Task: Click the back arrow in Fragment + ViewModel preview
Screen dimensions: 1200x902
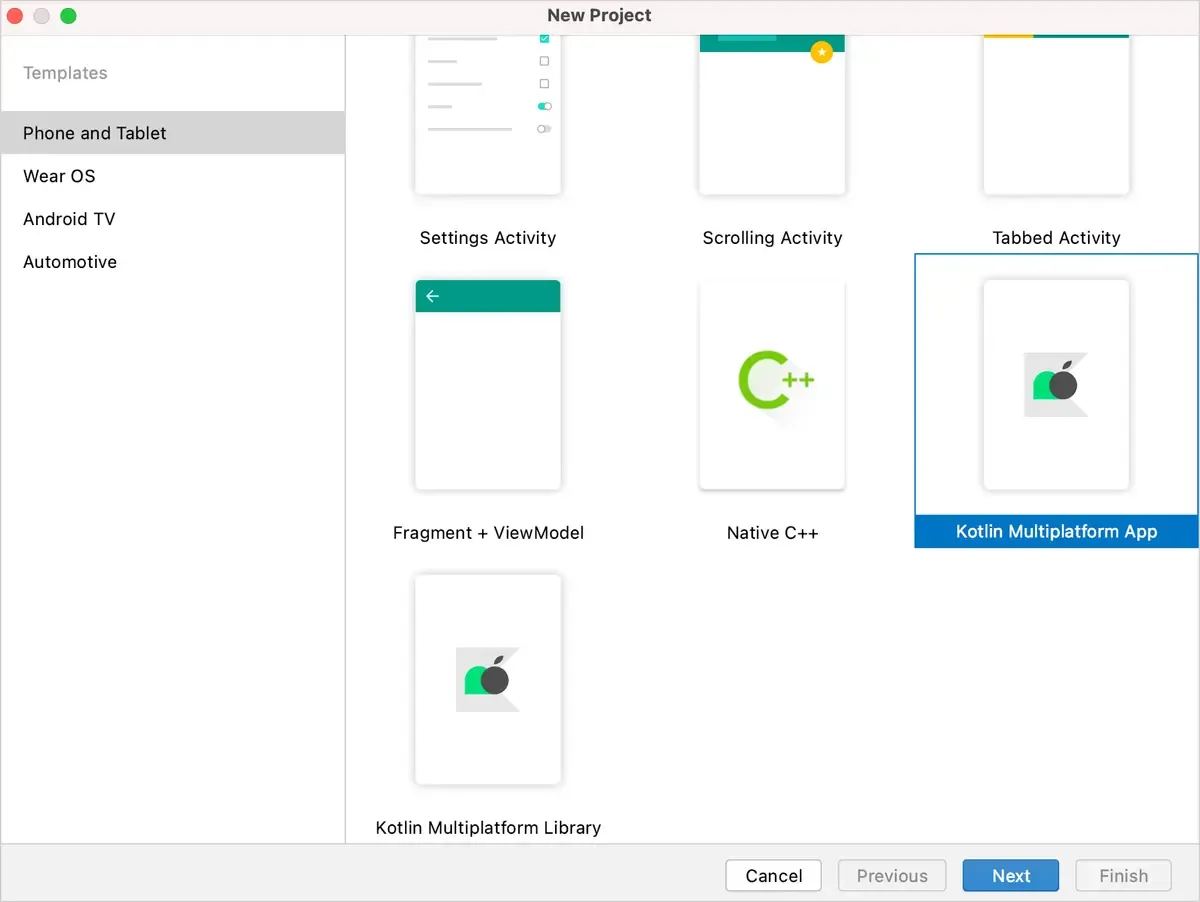Action: [x=431, y=295]
